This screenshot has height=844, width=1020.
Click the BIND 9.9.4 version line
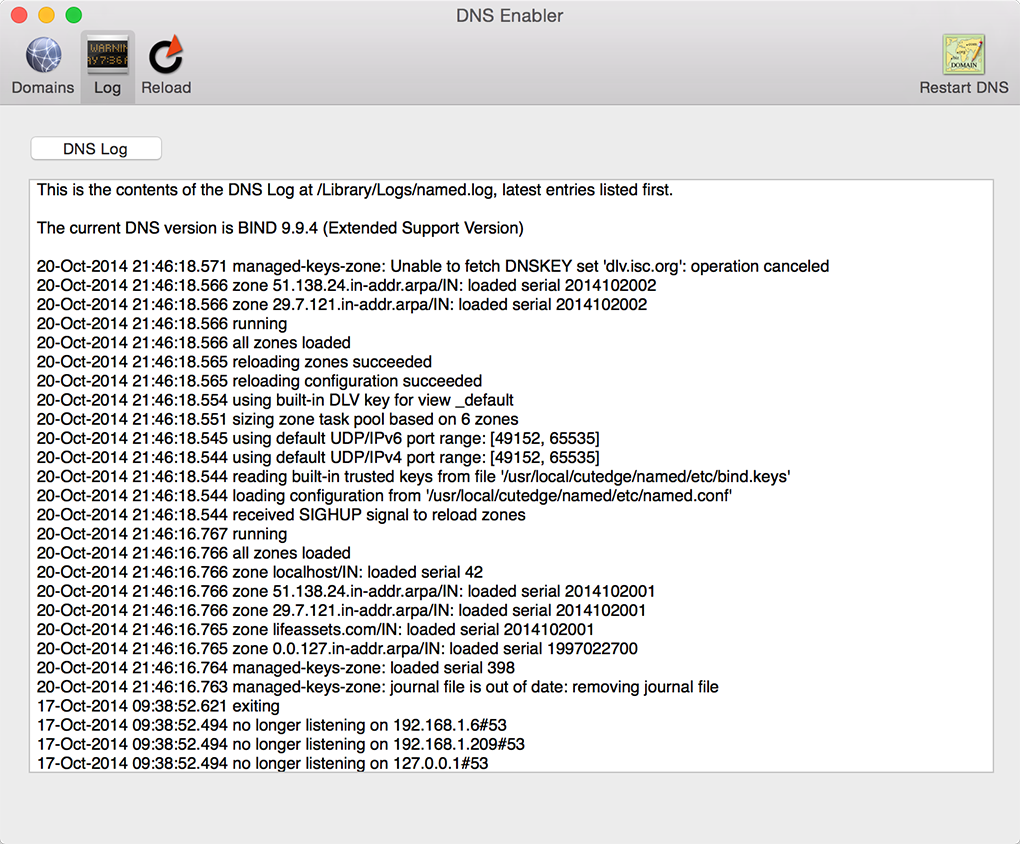coord(280,228)
